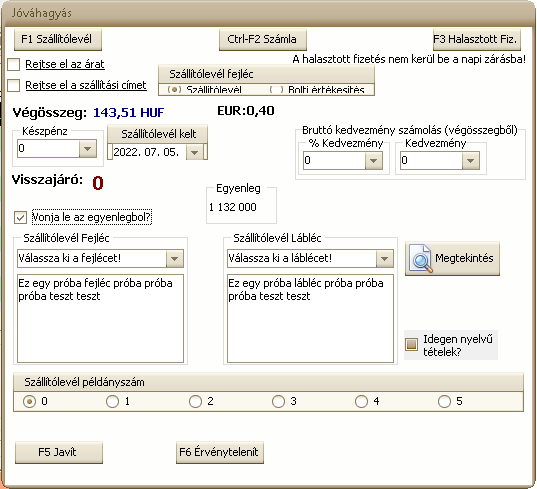537x489 pixels.
Task: Click F6 Érvénytelenít button
Action: tap(220, 452)
